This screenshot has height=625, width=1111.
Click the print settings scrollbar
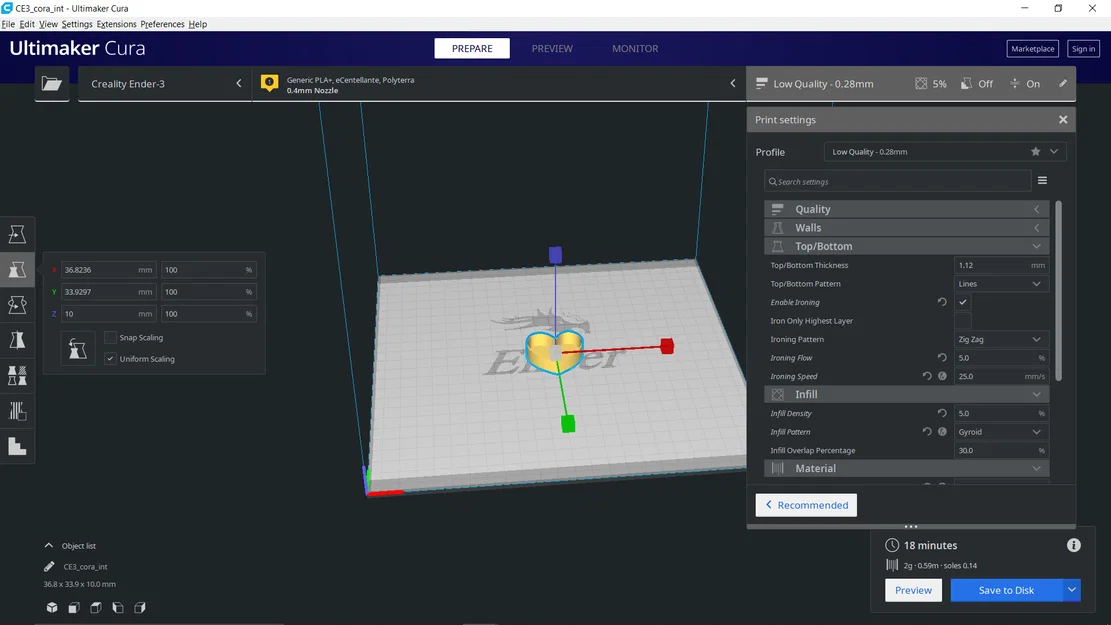[x=1058, y=291]
